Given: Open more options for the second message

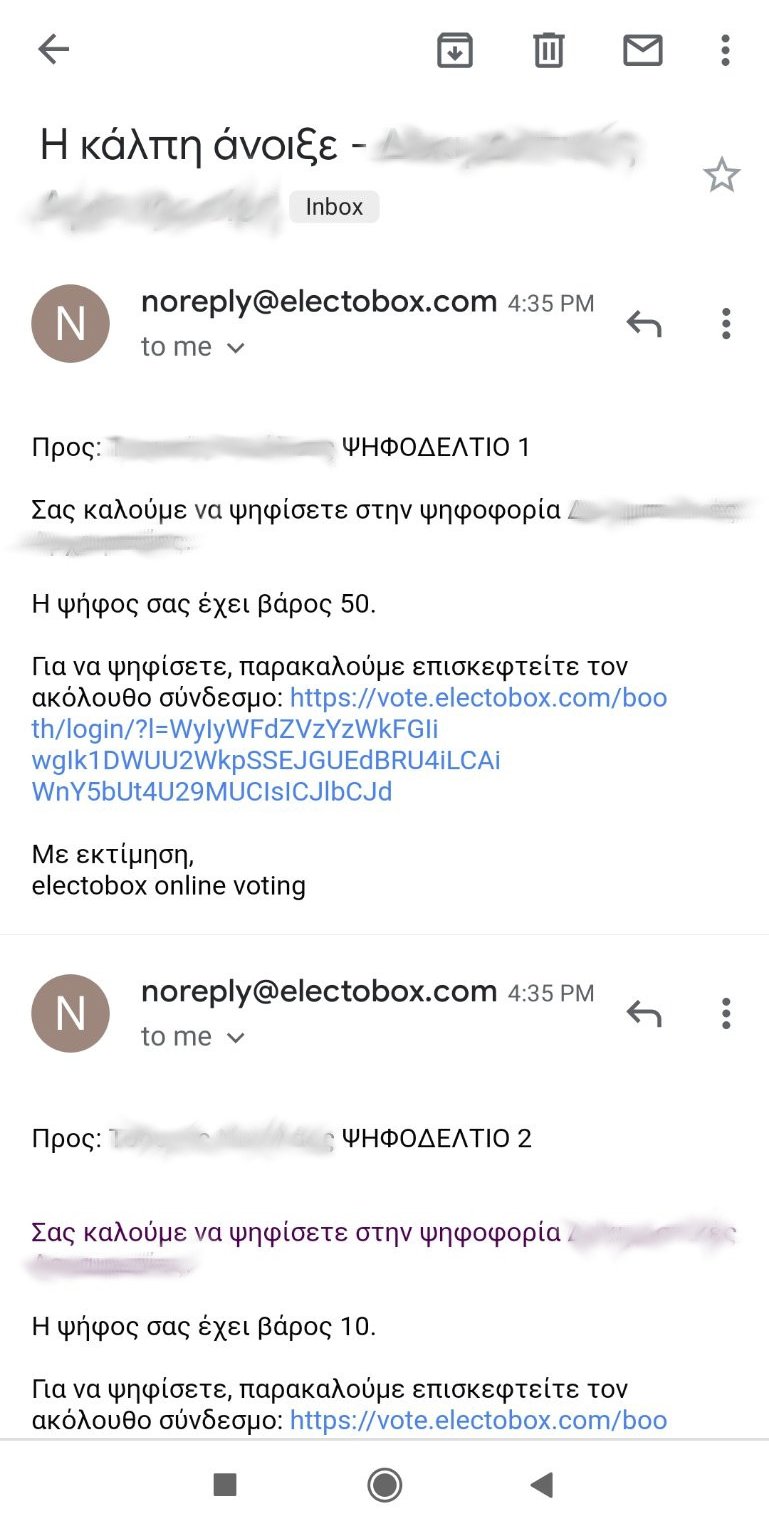Looking at the screenshot, I should pos(725,1014).
